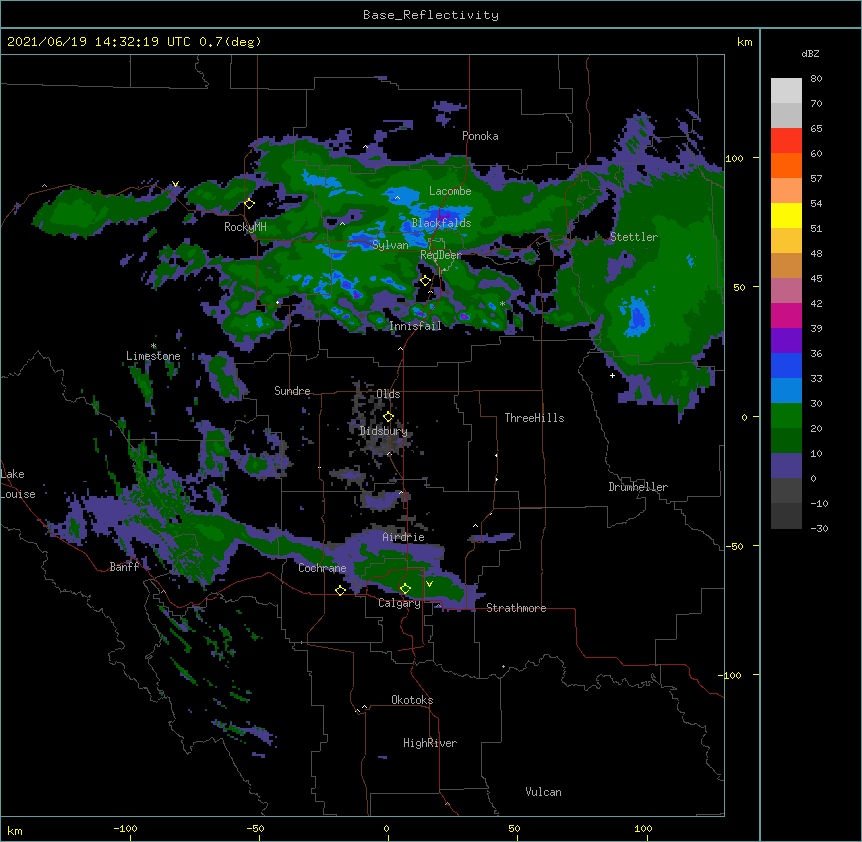
Task: Select the 57 value in the dBZ legend
Action: 816,178
